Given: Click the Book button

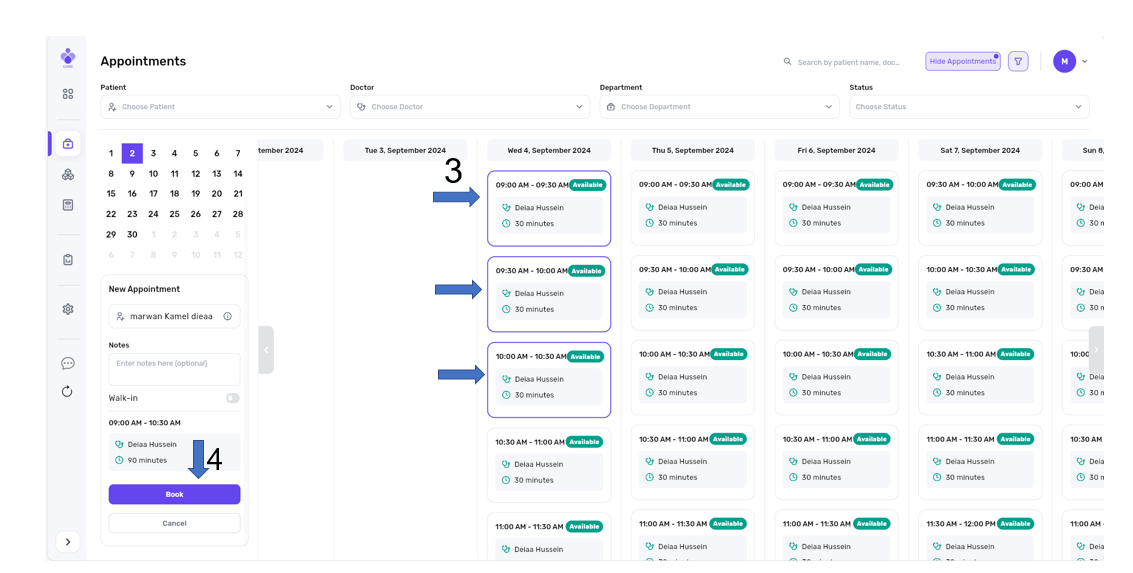Looking at the screenshot, I should click(174, 494).
